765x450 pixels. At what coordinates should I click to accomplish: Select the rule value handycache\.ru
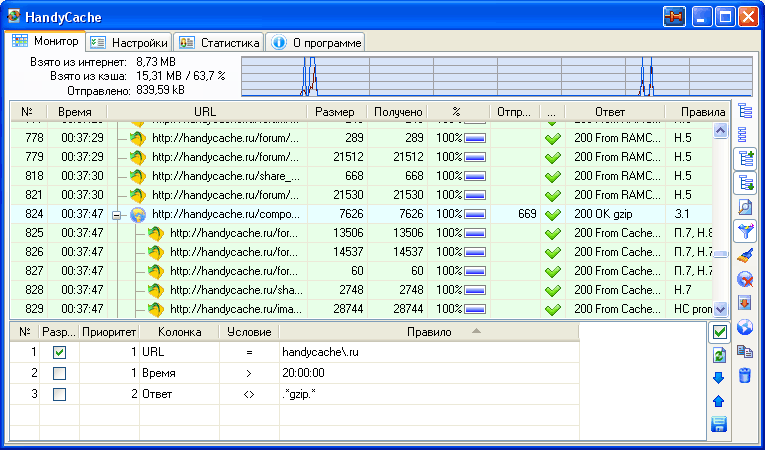[x=321, y=352]
